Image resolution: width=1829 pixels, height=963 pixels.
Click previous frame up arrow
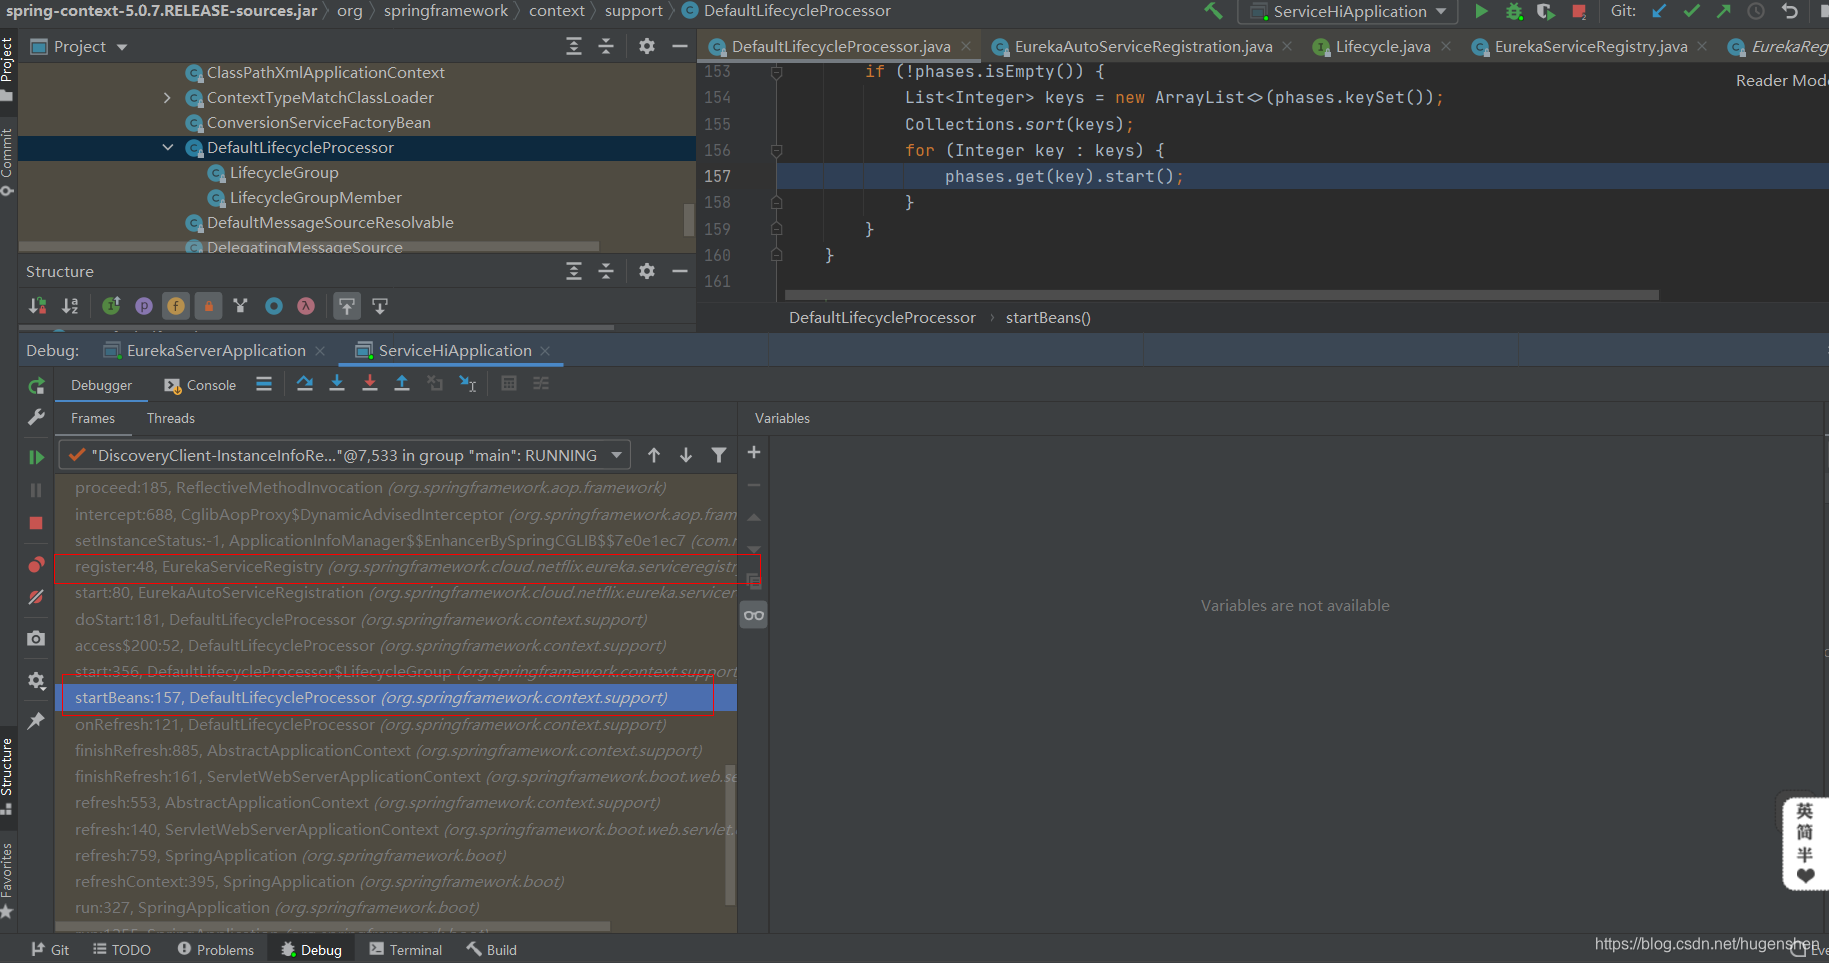point(654,455)
